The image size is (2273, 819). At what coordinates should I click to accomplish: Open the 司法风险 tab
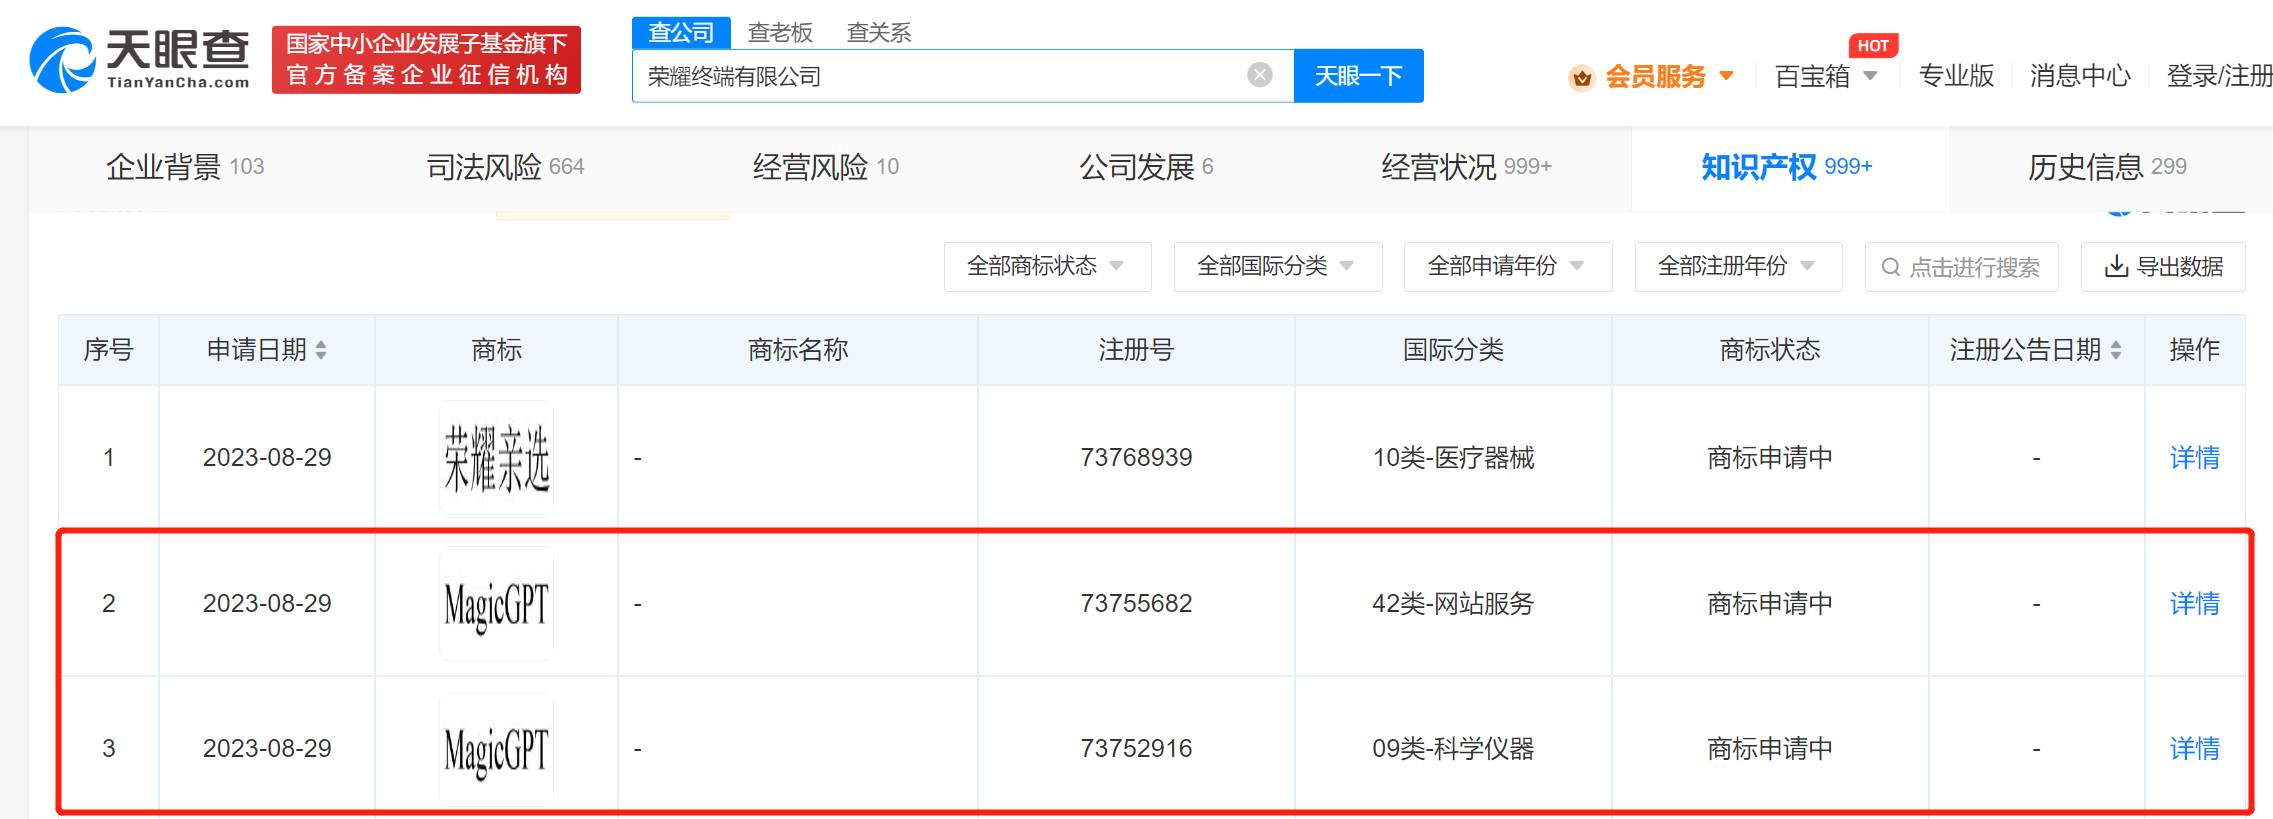505,167
